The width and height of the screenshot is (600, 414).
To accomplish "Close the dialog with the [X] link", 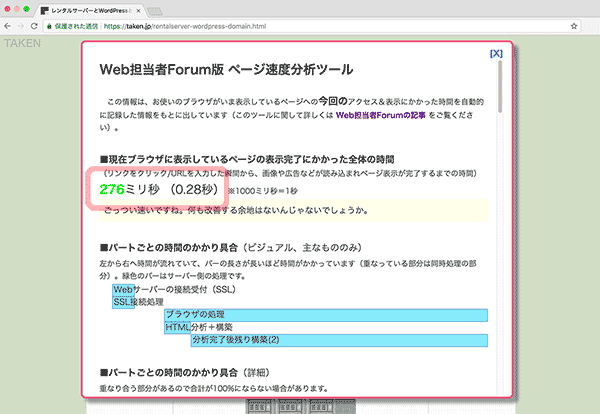I will click(x=496, y=54).
